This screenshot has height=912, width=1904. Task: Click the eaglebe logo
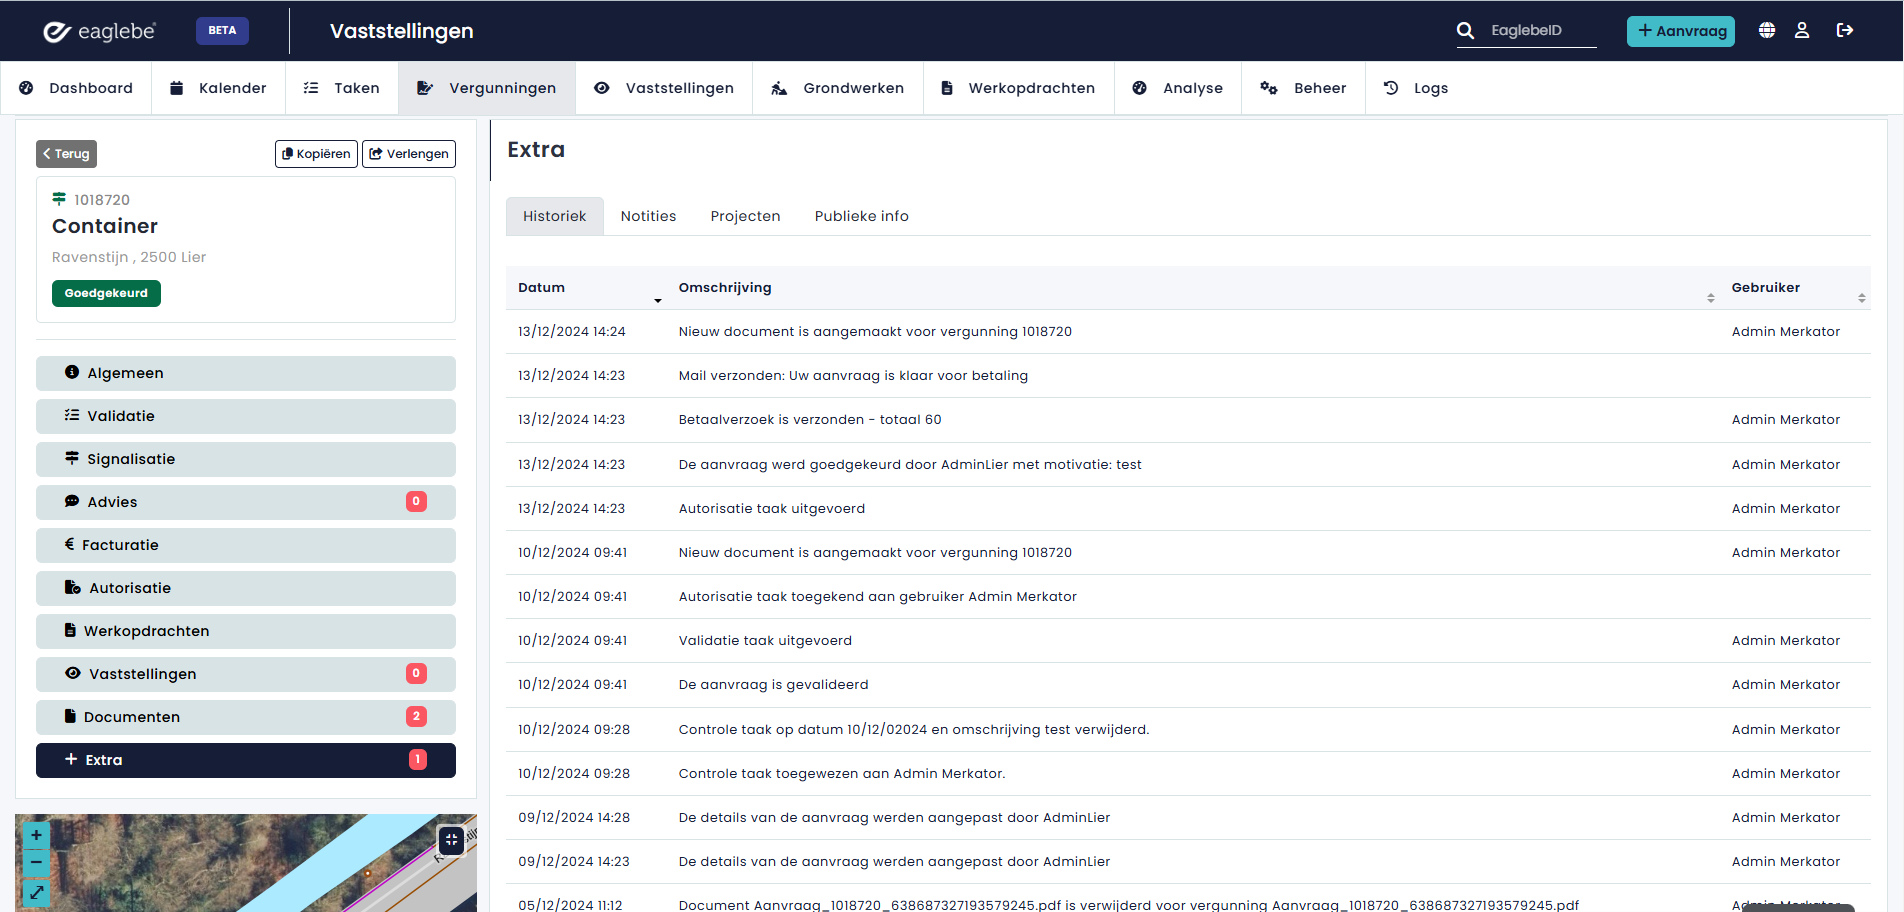coord(99,31)
